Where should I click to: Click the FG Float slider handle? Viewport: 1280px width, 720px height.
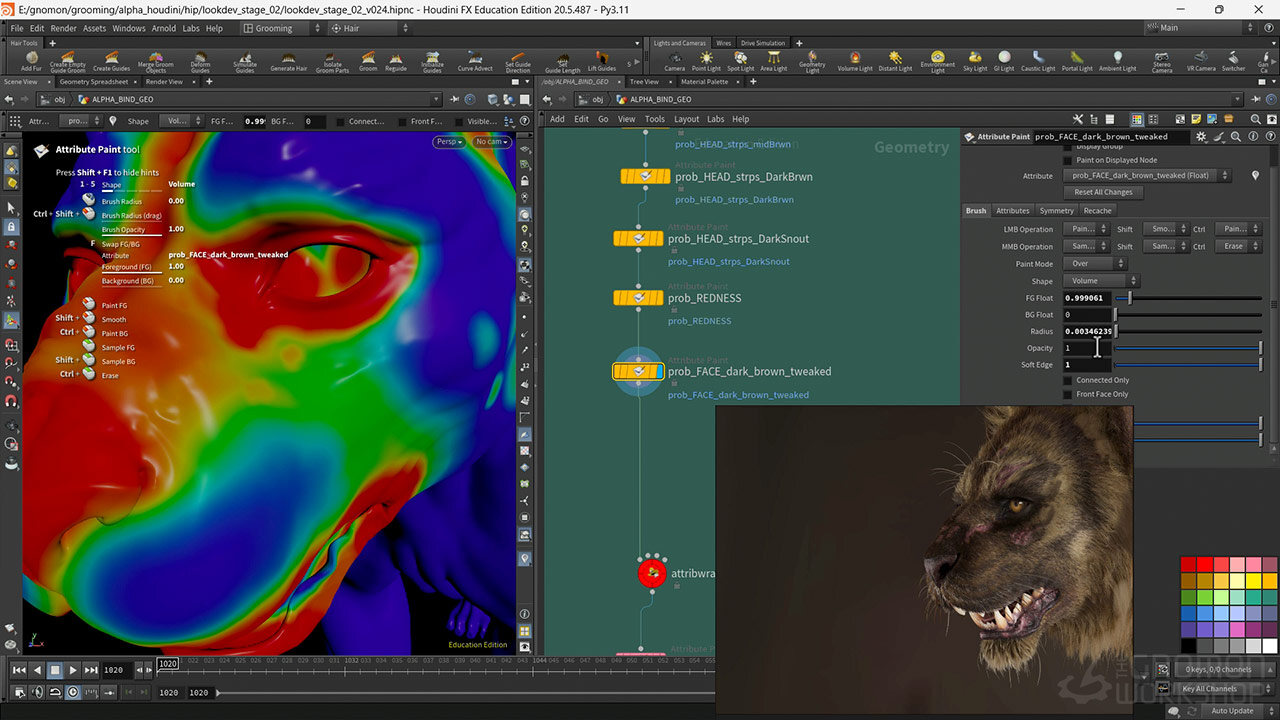coord(1130,298)
